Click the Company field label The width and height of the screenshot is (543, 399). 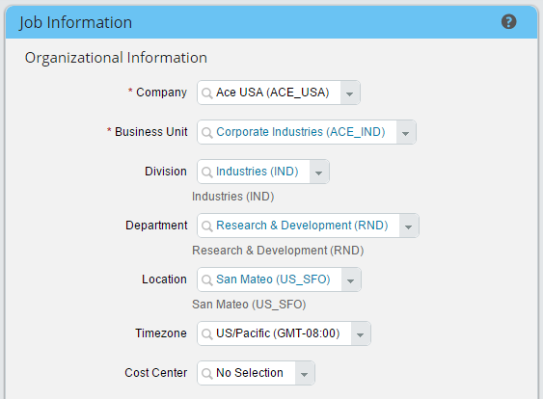[x=161, y=92]
